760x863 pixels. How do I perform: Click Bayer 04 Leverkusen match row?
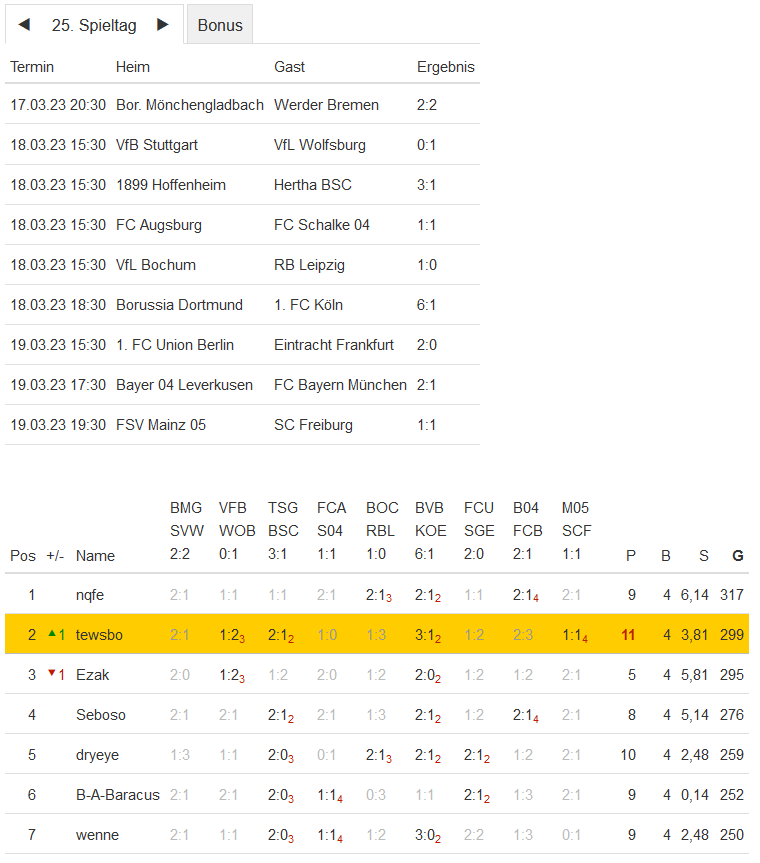click(x=184, y=385)
